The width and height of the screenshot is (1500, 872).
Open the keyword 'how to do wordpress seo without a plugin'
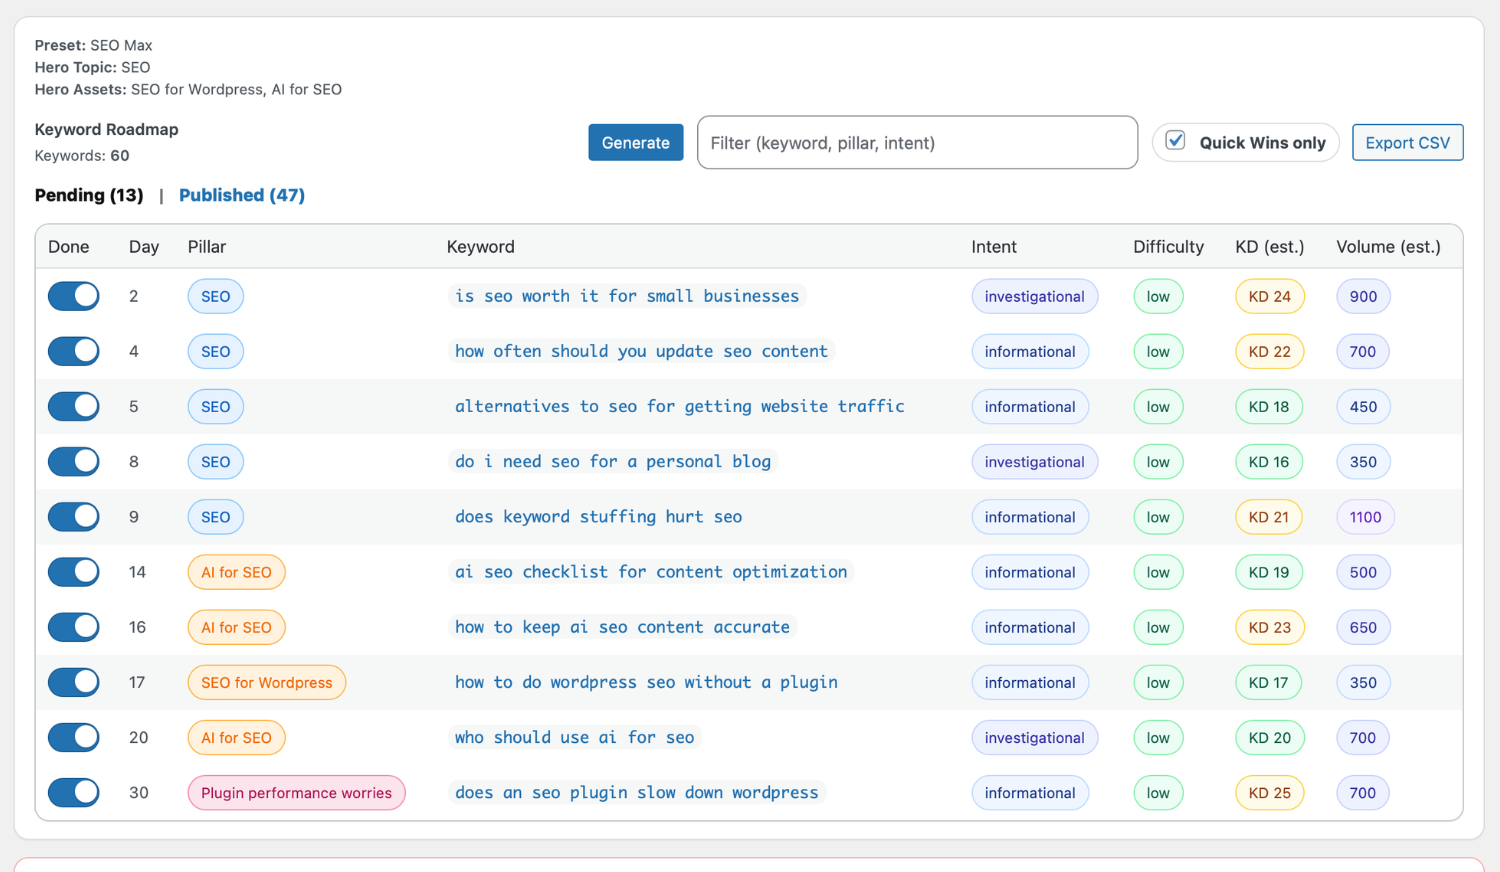click(x=645, y=682)
